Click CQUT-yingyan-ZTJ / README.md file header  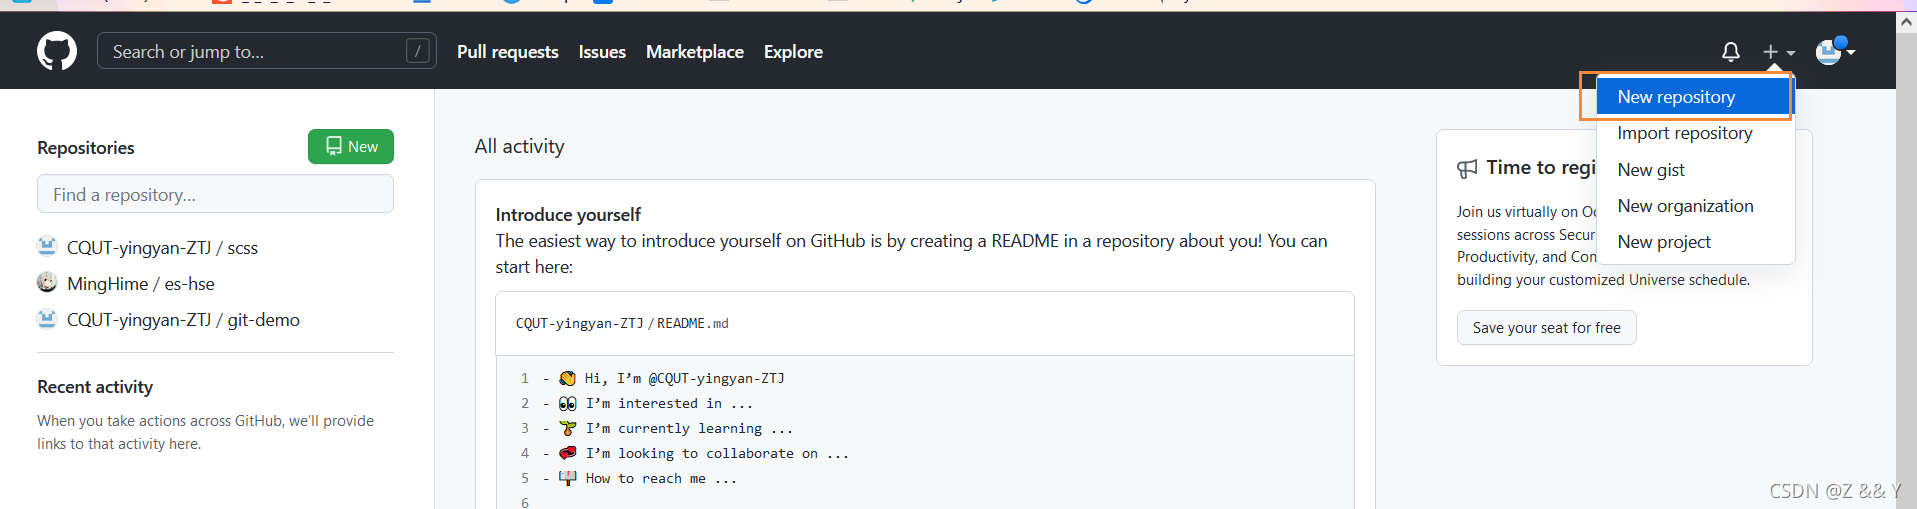point(622,323)
